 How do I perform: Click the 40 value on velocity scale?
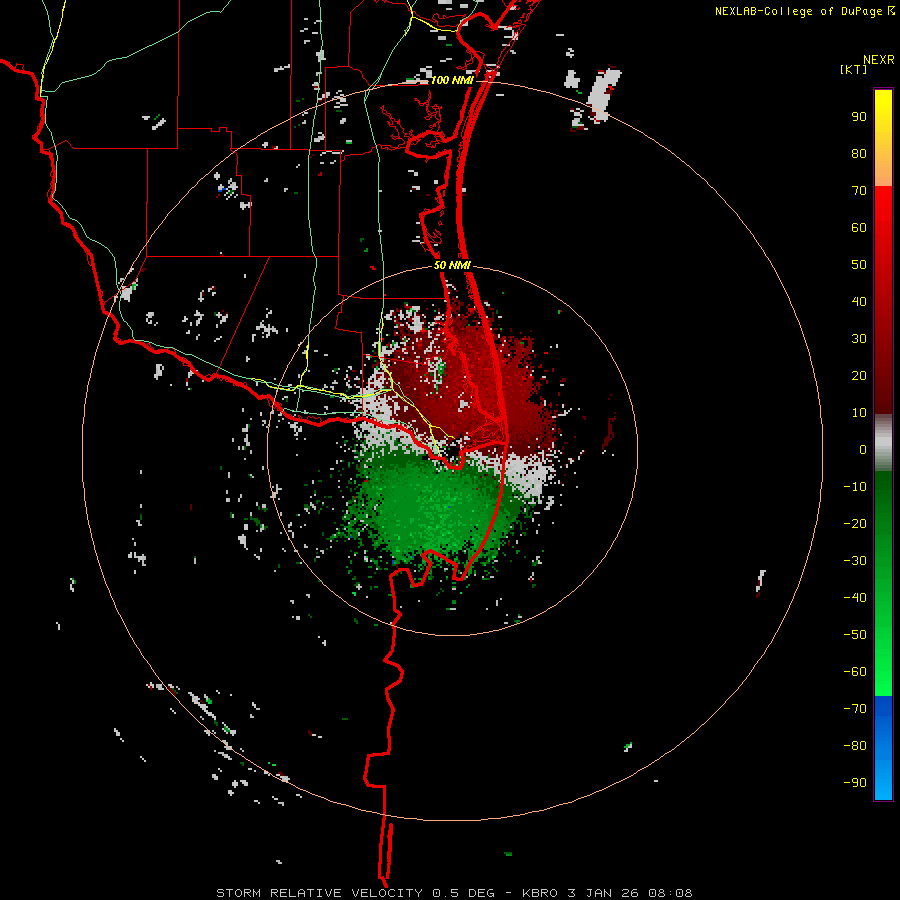pos(859,301)
